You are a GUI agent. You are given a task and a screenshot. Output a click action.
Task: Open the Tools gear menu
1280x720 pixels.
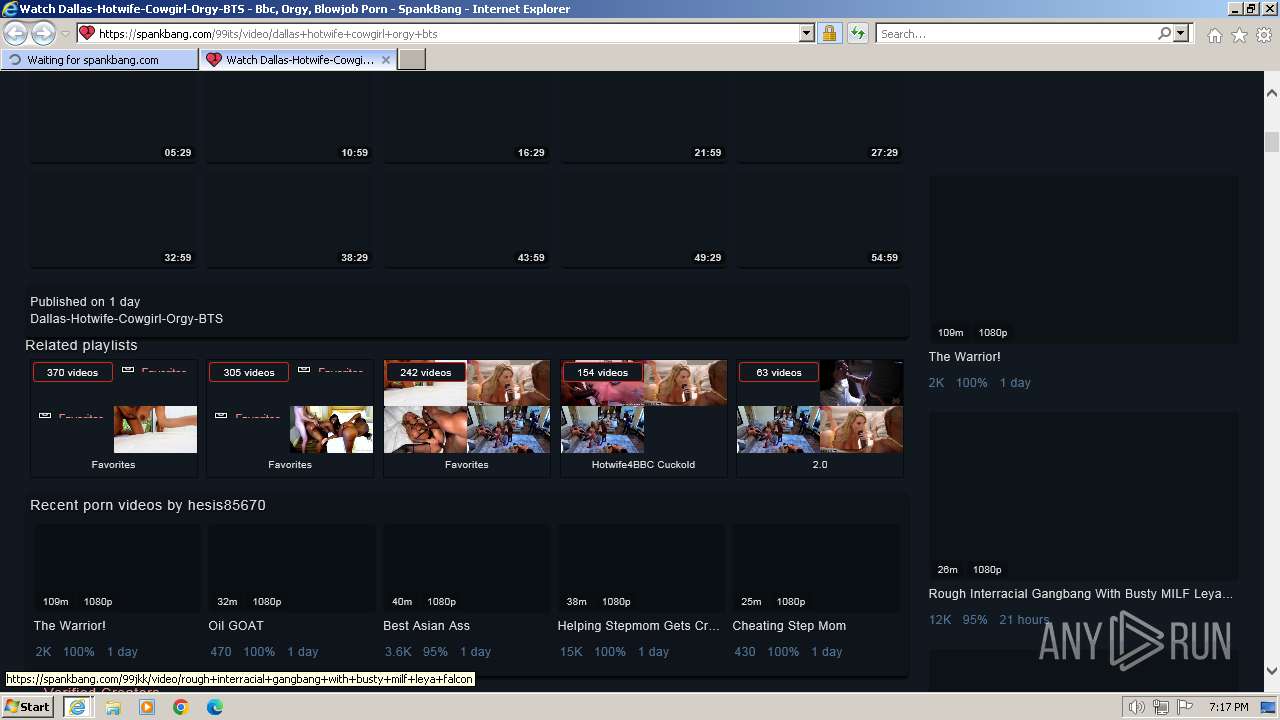click(1264, 35)
